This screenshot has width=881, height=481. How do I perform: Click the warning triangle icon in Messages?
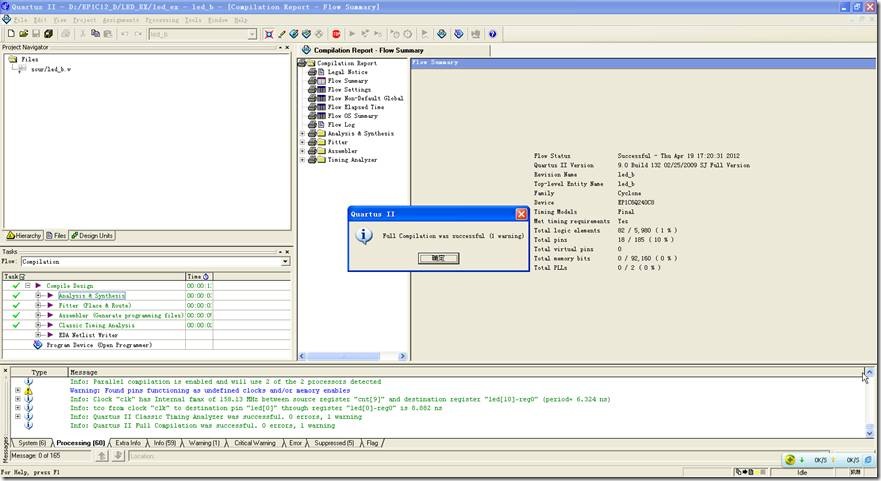point(28,391)
